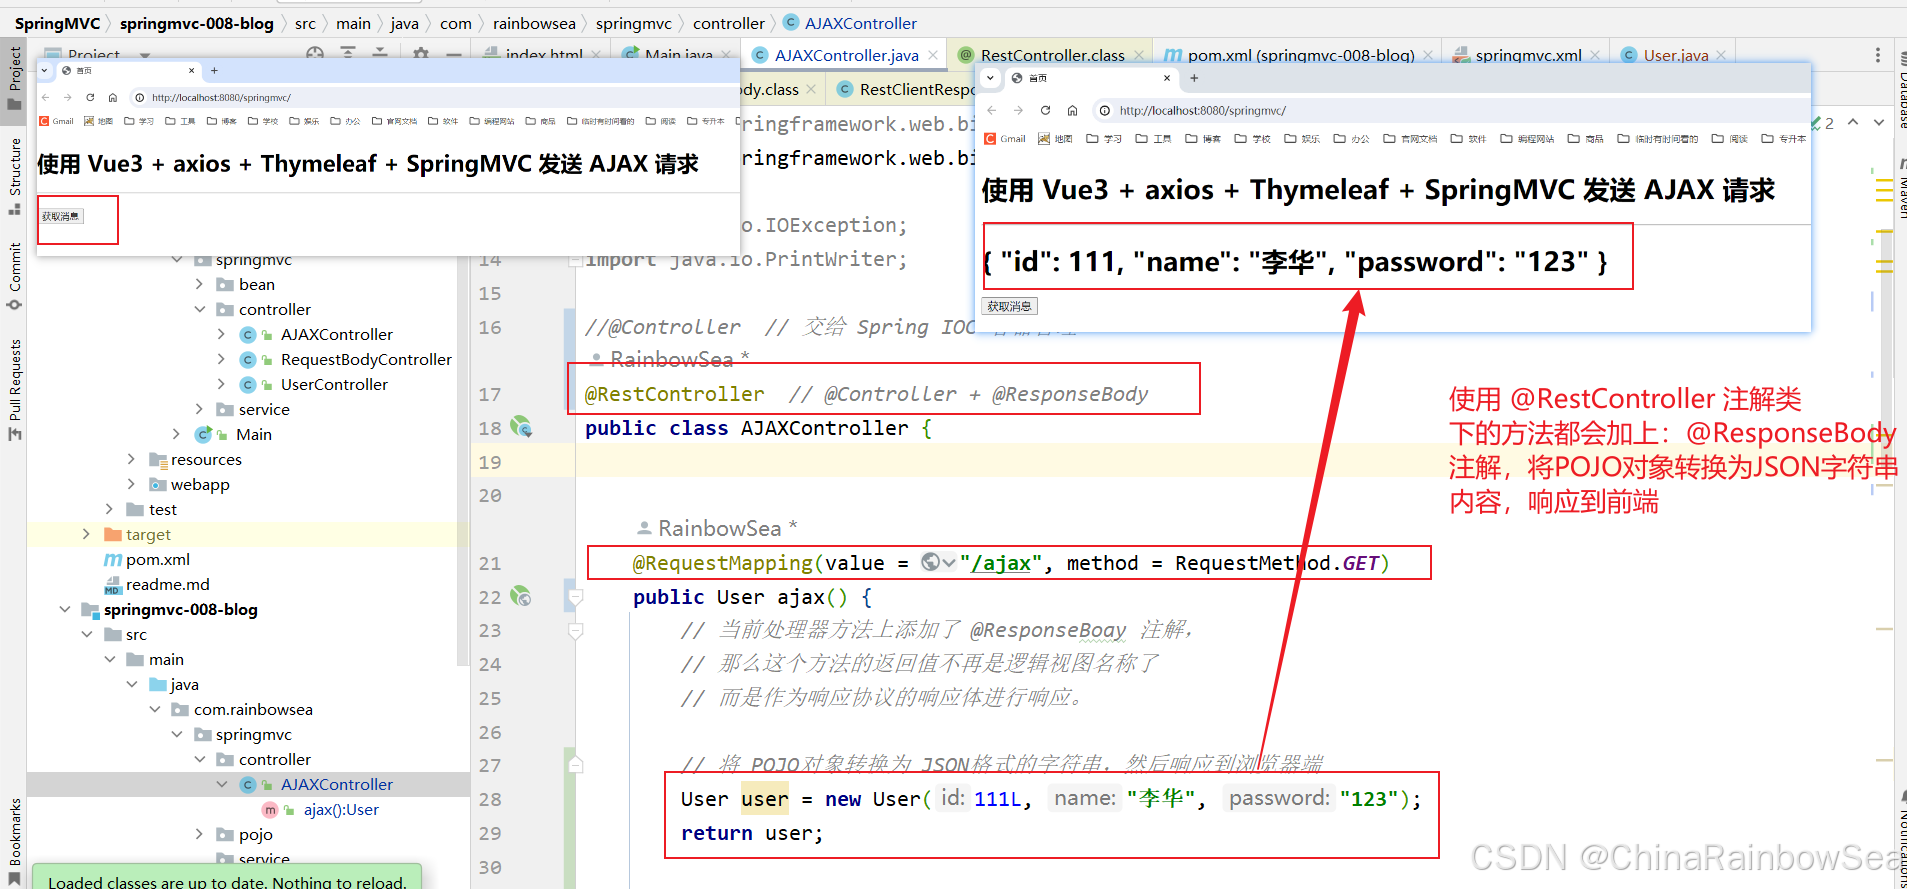This screenshot has width=1907, height=889.
Task: Go forward in right browser window
Action: pos(1018,110)
